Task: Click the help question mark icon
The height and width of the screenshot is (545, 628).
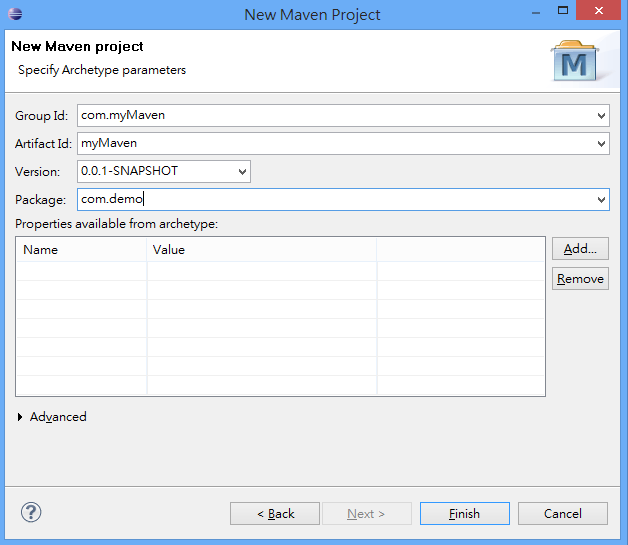Action: pyautogui.click(x=30, y=513)
